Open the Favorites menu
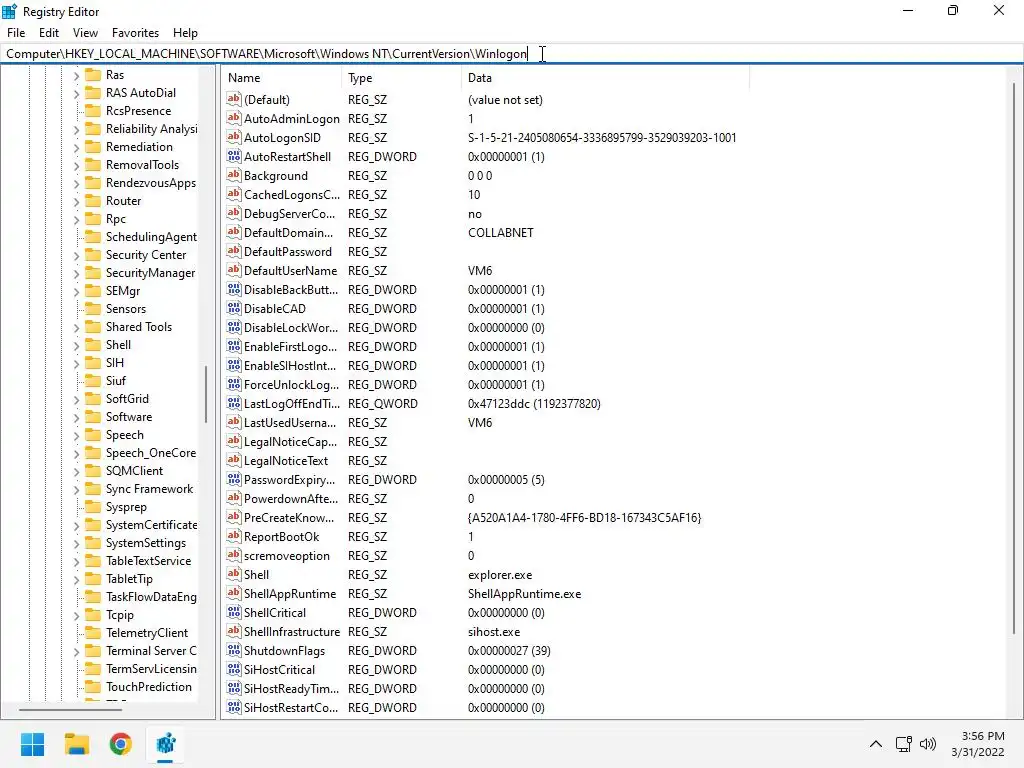The height and width of the screenshot is (768, 1024). tap(135, 33)
